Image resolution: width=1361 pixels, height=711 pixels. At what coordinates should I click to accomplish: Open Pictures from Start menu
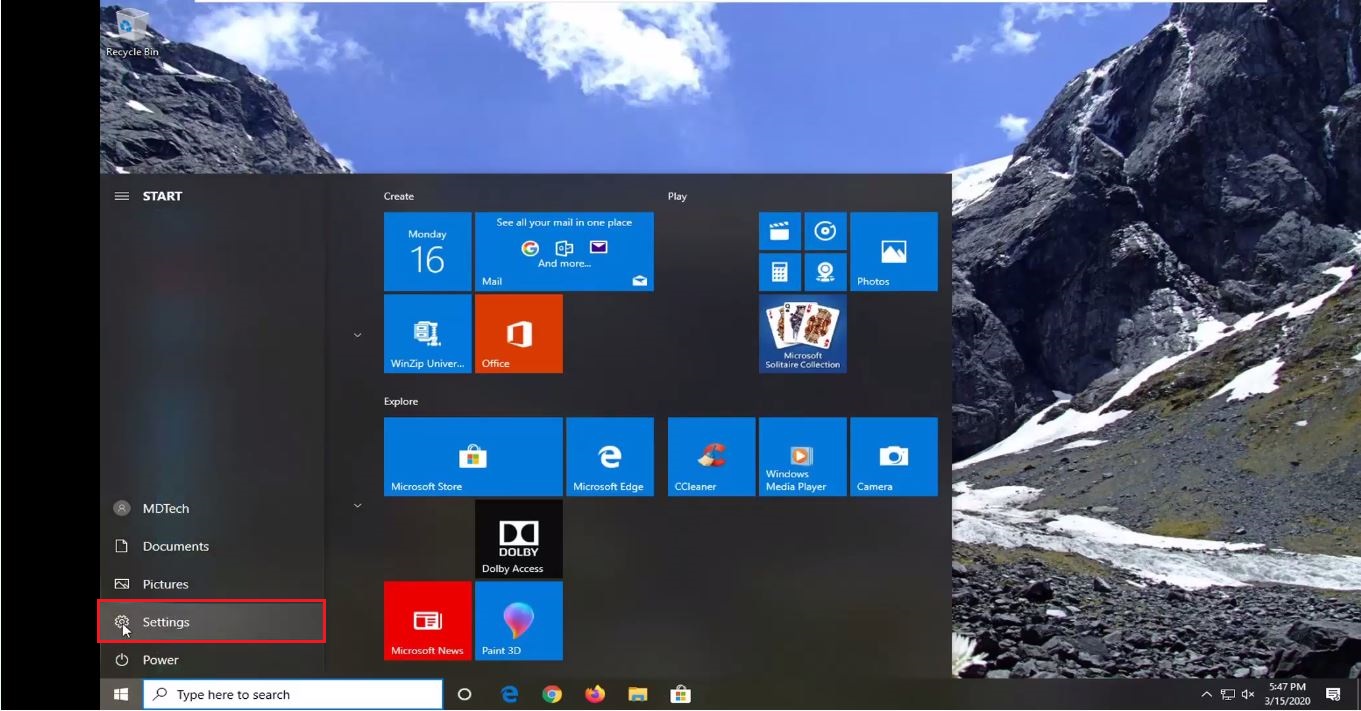[212, 584]
